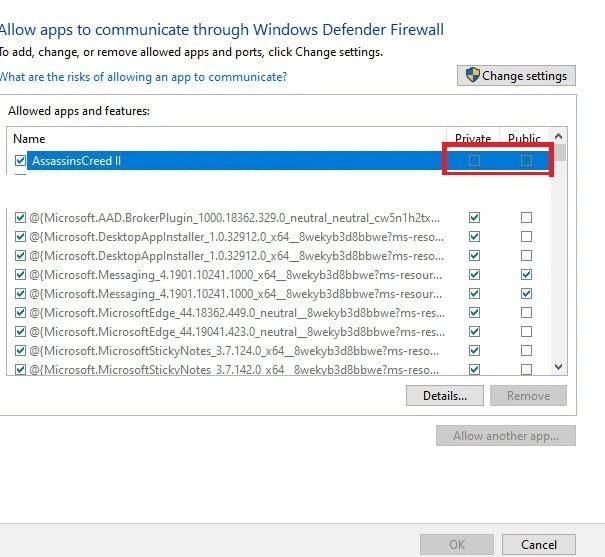Enable Private checkbox for AssassinsCreed II
Image resolution: width=605 pixels, height=557 pixels.
(475, 161)
